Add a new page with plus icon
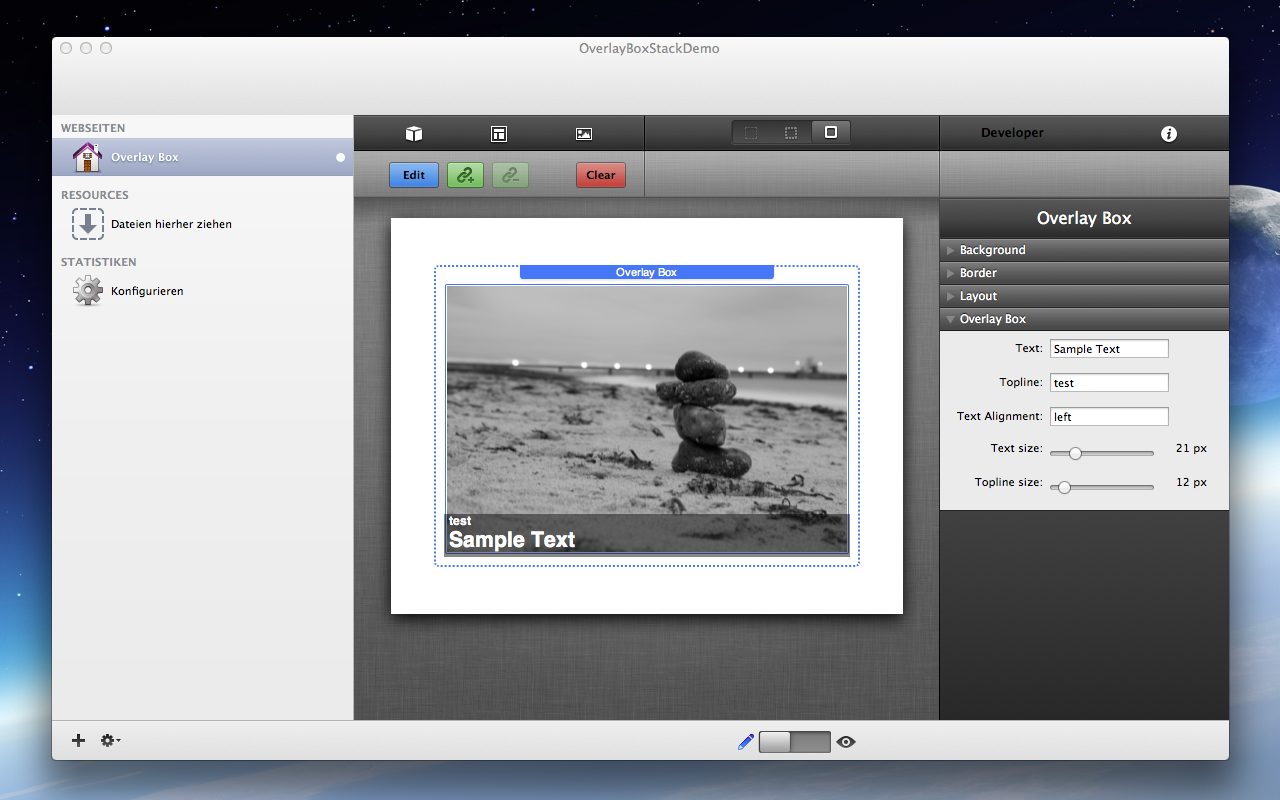The width and height of the screenshot is (1280, 800). coord(79,740)
